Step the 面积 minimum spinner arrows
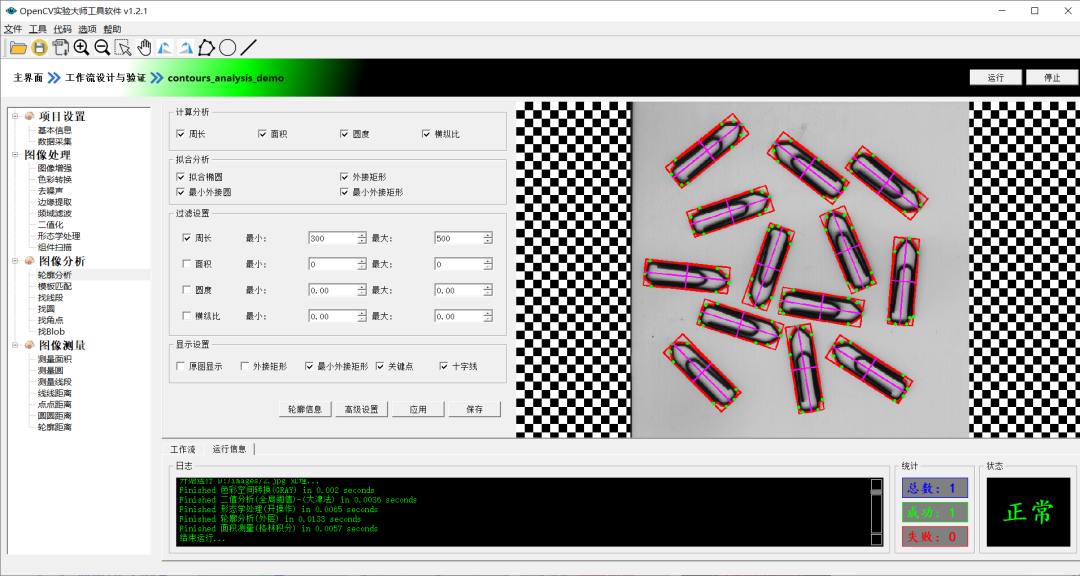The height and width of the screenshot is (576, 1080). pyautogui.click(x=362, y=265)
